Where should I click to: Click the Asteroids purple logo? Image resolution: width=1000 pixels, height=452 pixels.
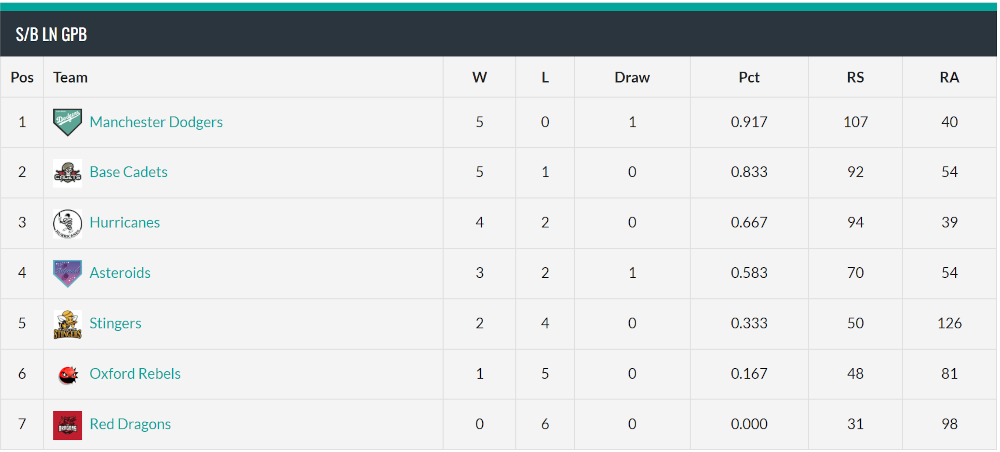(x=67, y=273)
